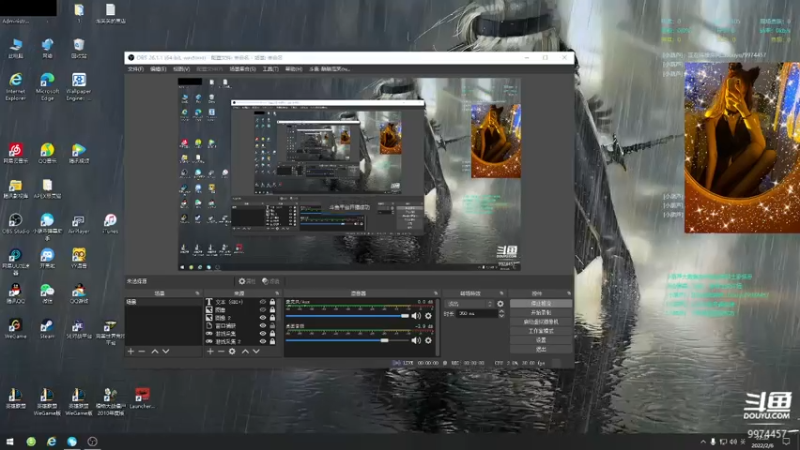
Task: Click the 停止推流 streaming button
Action: pos(541,304)
